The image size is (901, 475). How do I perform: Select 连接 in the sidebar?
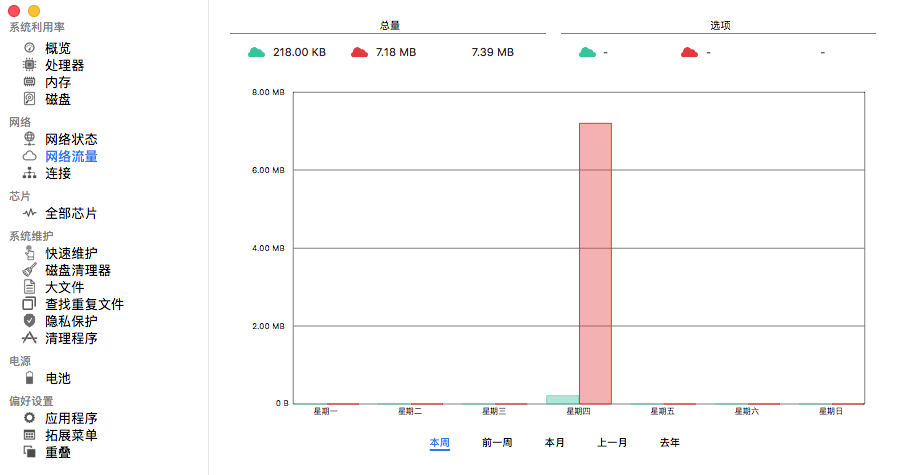tap(58, 173)
